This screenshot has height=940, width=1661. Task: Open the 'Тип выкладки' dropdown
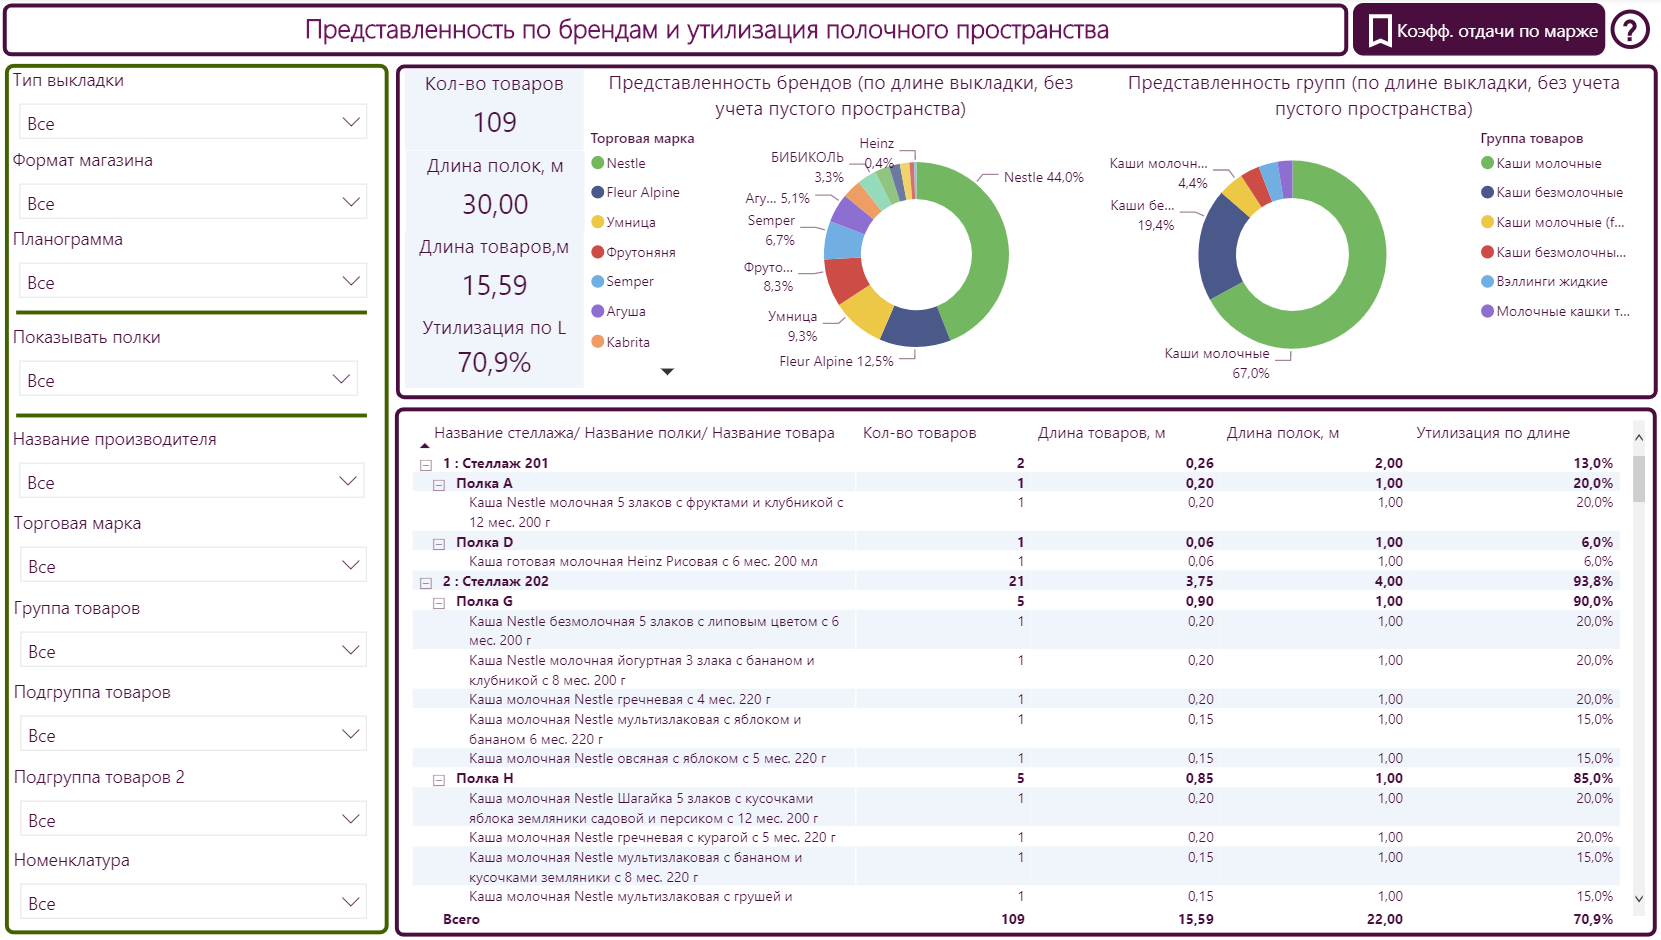point(193,122)
